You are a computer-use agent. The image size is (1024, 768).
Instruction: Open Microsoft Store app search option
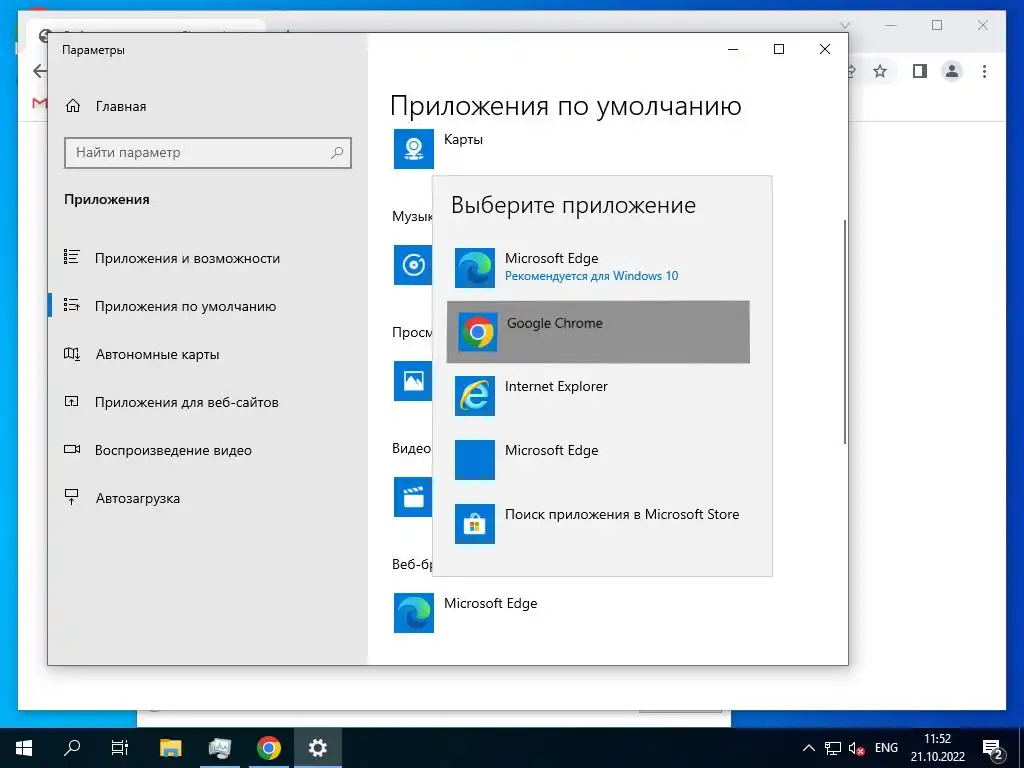598,524
